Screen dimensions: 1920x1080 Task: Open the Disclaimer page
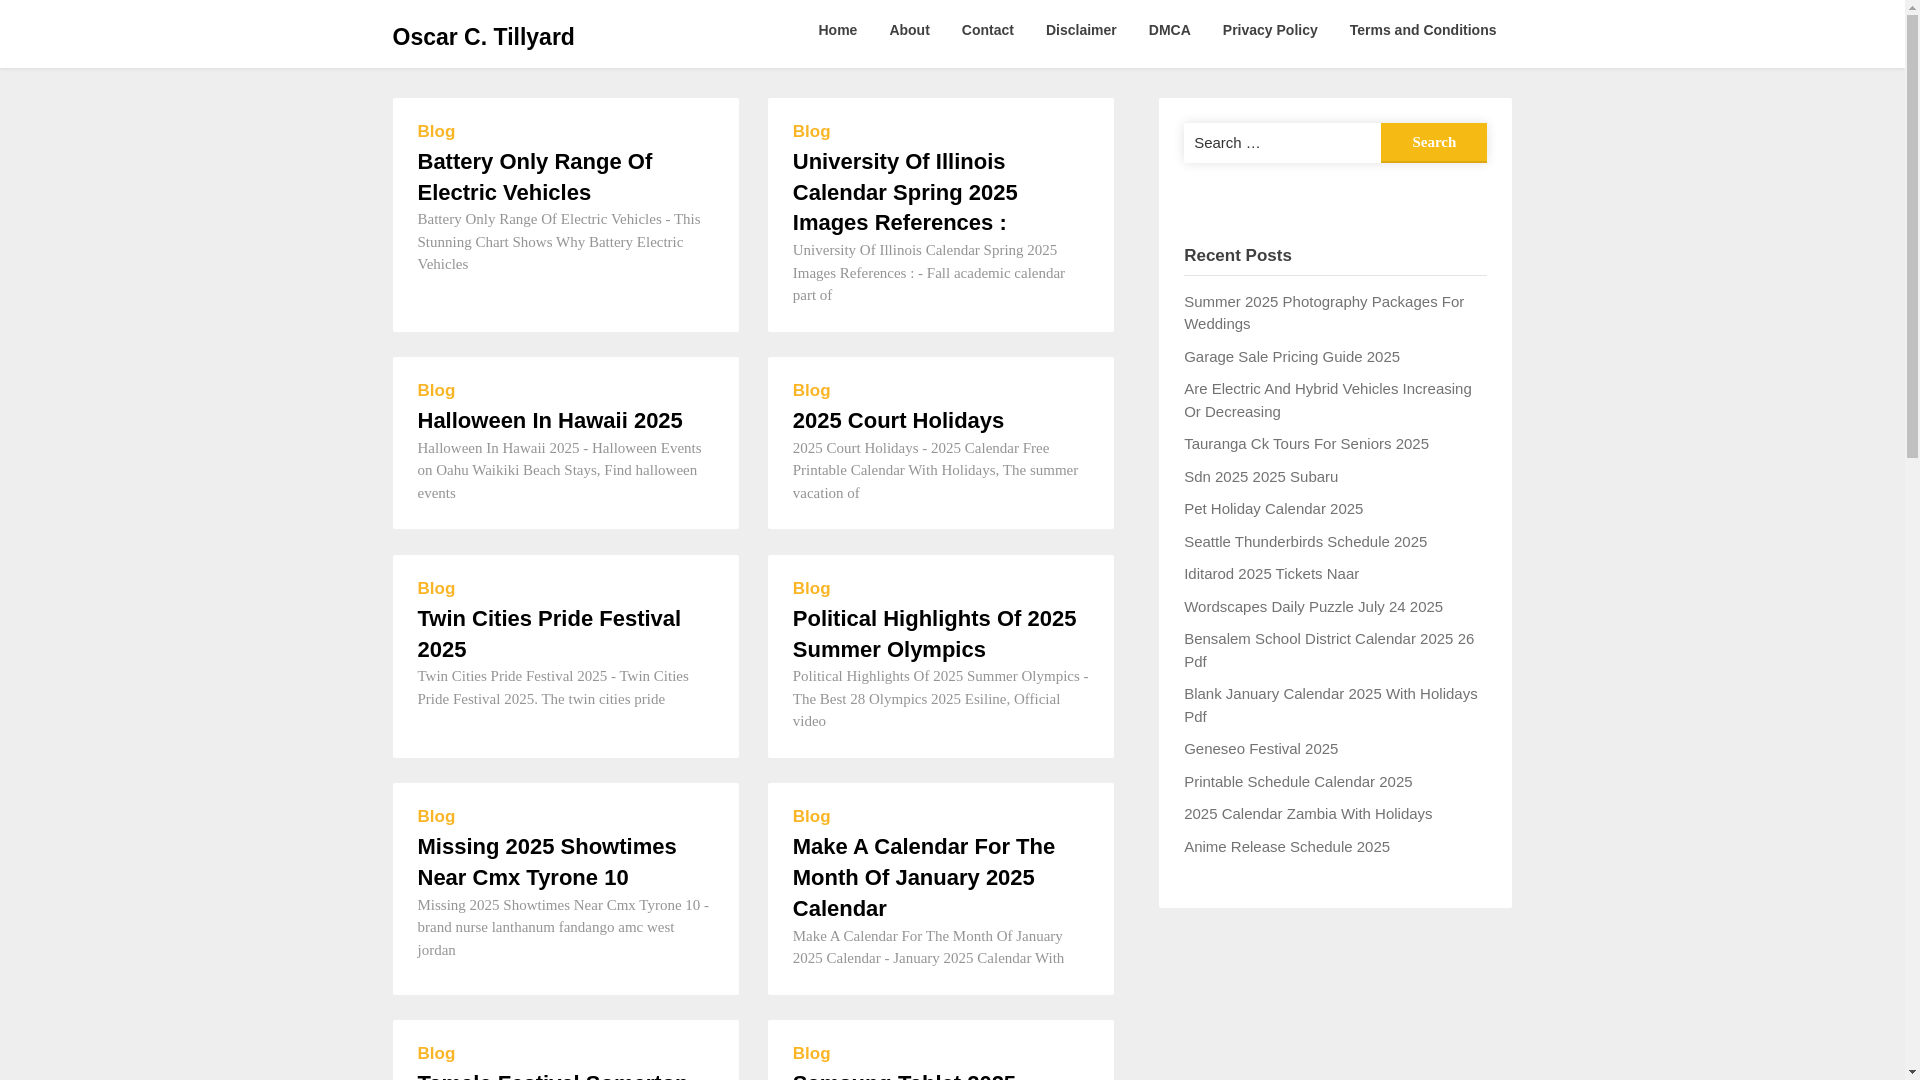(x=1081, y=30)
